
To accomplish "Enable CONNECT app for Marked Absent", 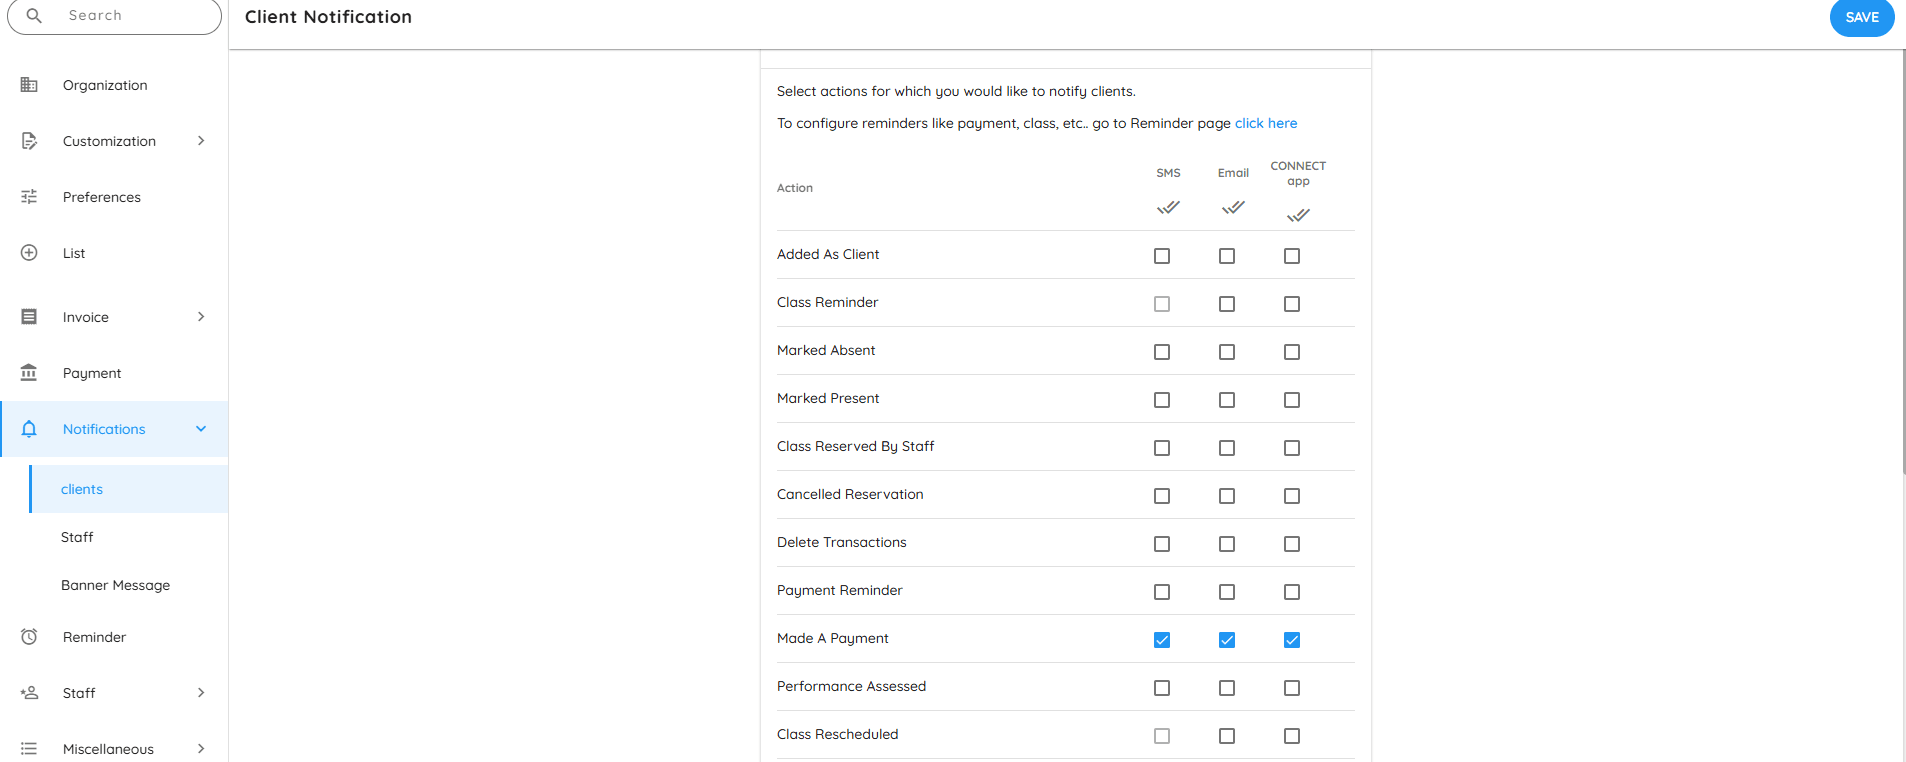I will (1292, 352).
